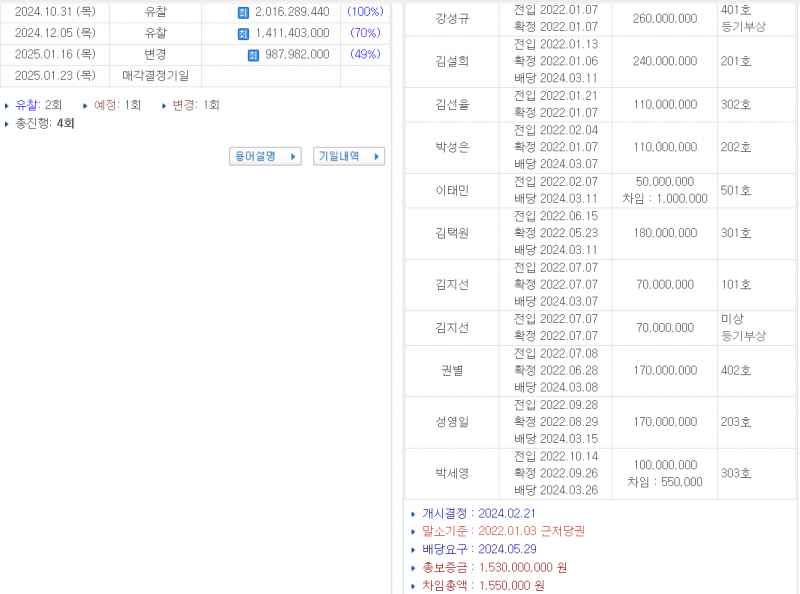
Task: Click the arrow marker beside 총보증금 amount
Action: [x=412, y=565]
